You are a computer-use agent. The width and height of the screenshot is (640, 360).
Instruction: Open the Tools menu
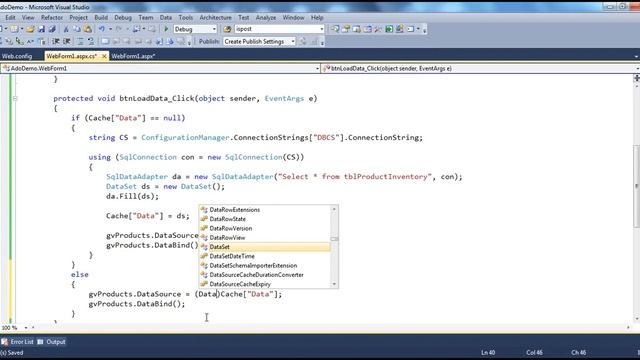185,18
